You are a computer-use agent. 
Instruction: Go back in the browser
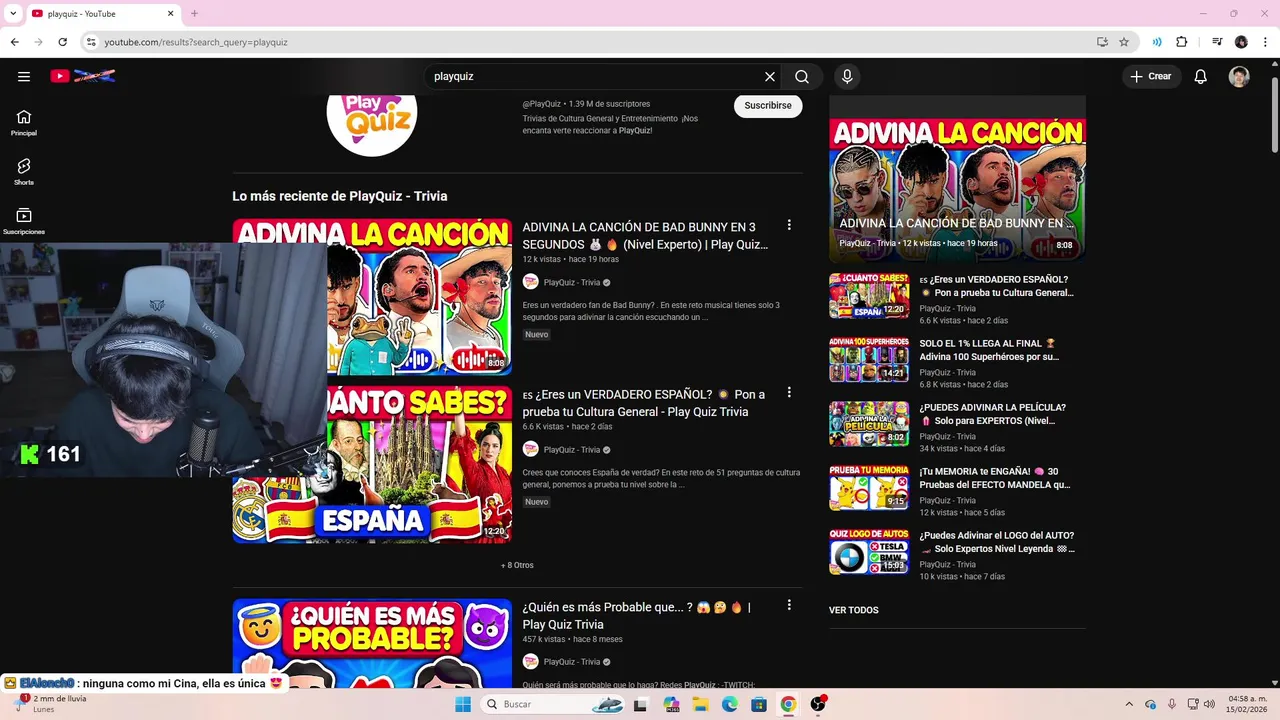point(14,42)
